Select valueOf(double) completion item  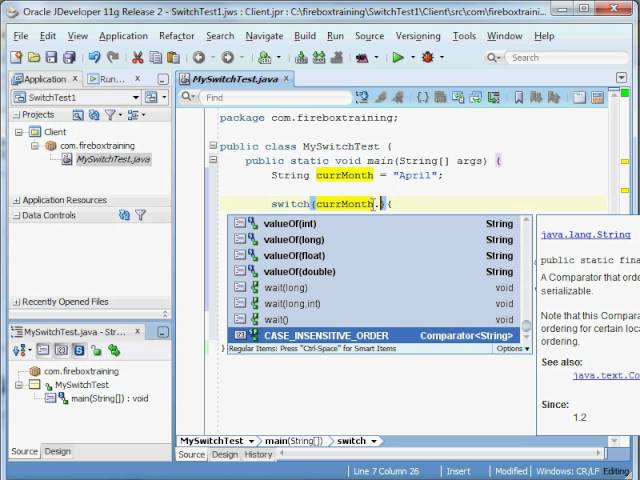point(374,272)
